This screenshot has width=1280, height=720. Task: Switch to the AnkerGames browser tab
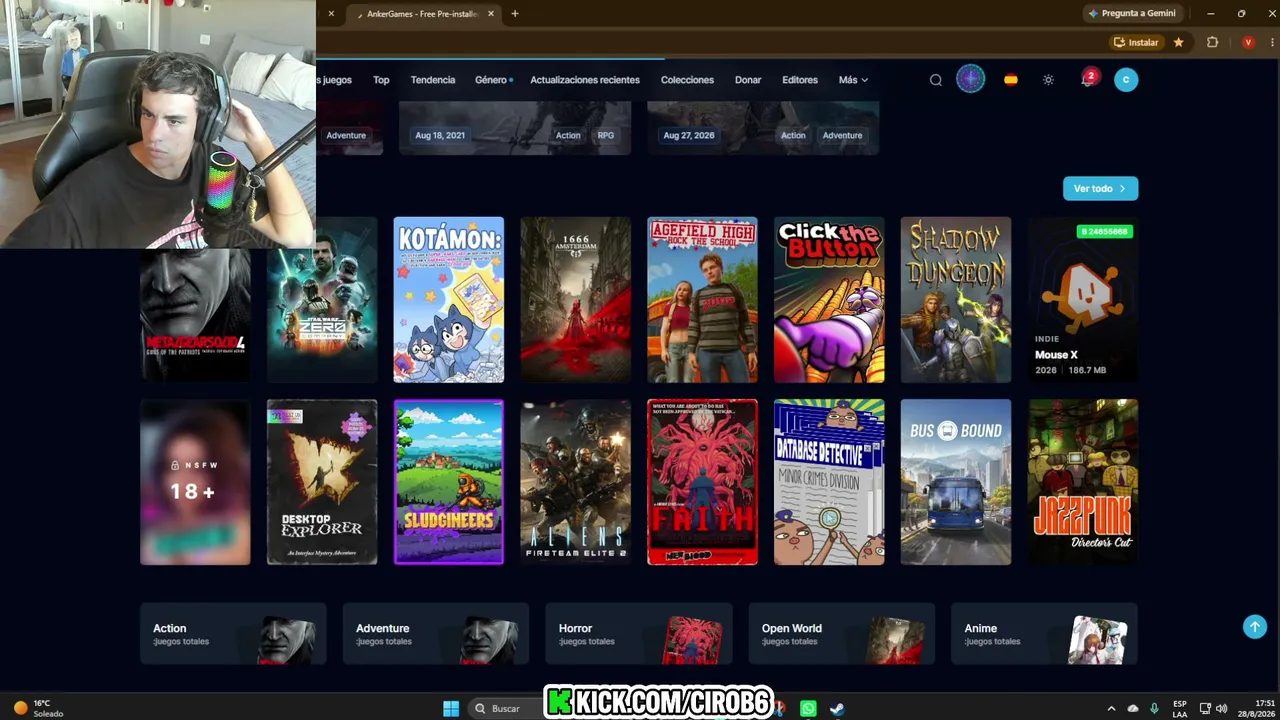click(x=422, y=14)
